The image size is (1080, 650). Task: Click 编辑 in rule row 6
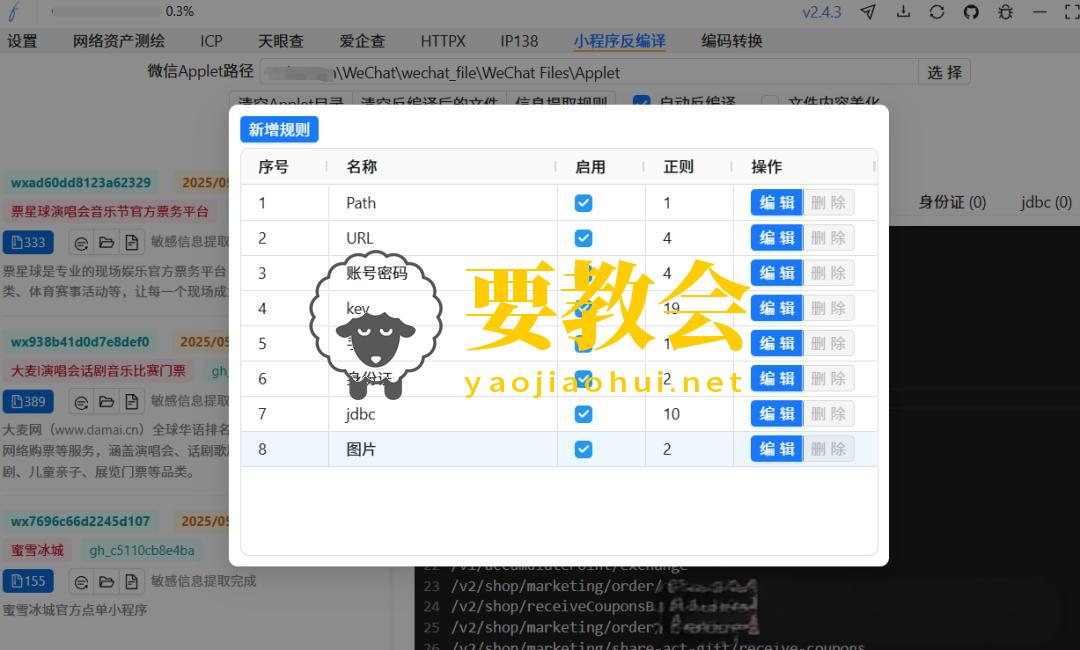click(x=777, y=378)
